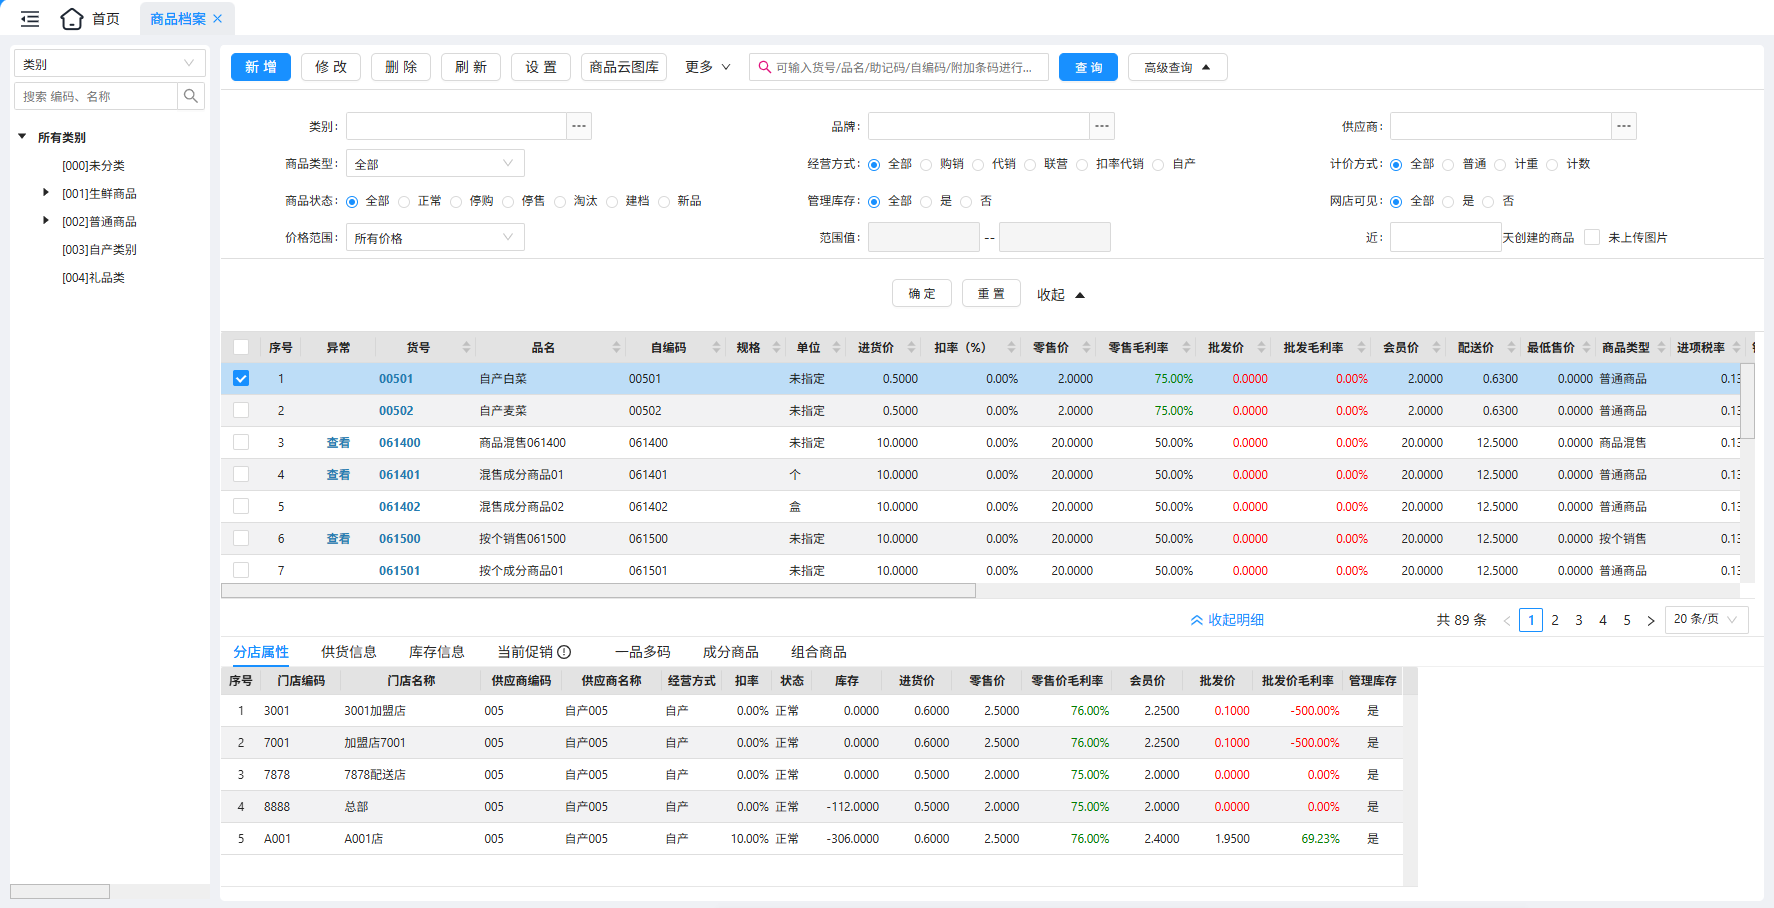The image size is (1774, 908).
Task: Expand the [001]生鲜商品 tree node
Action: 45,192
